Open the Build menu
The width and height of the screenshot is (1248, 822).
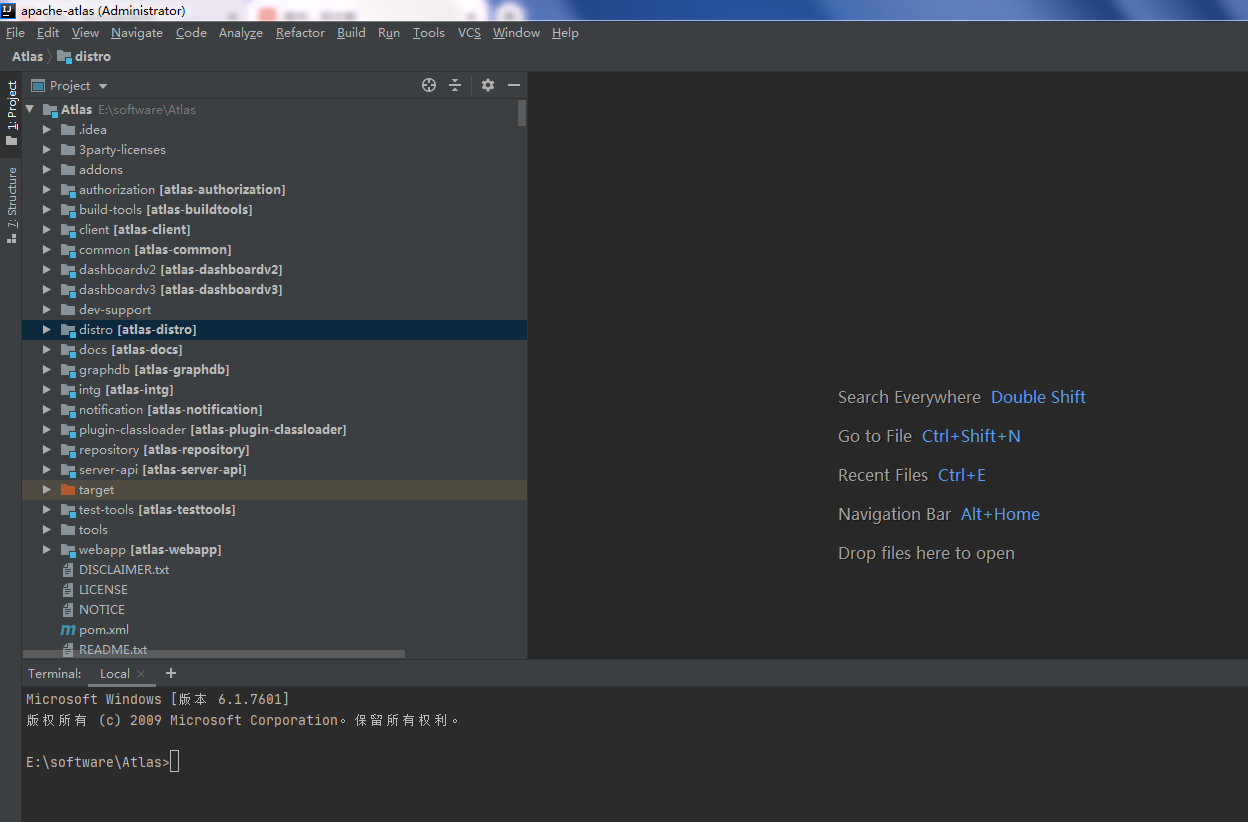point(351,33)
